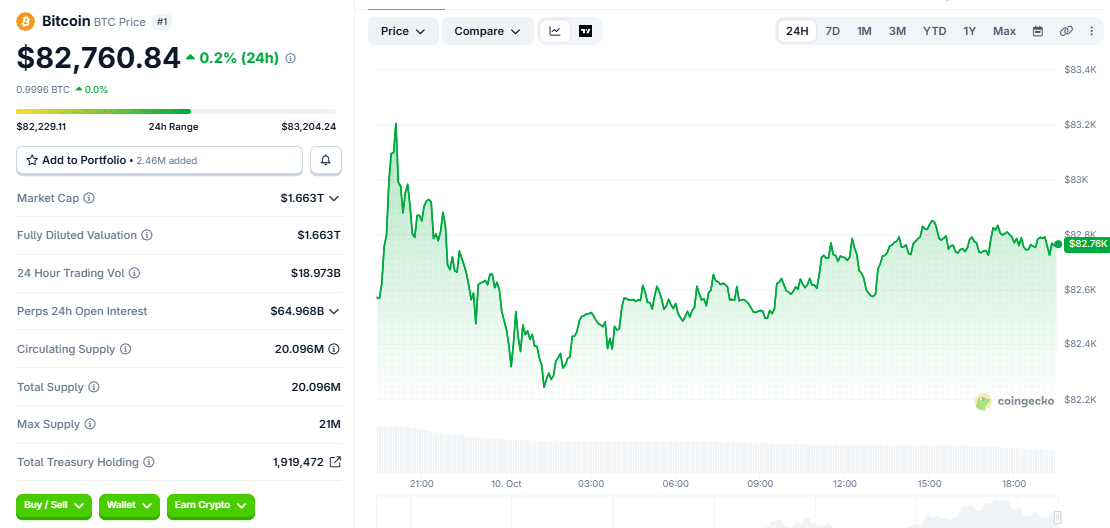Open the Price dropdown
The image size is (1110, 528).
pos(403,31)
